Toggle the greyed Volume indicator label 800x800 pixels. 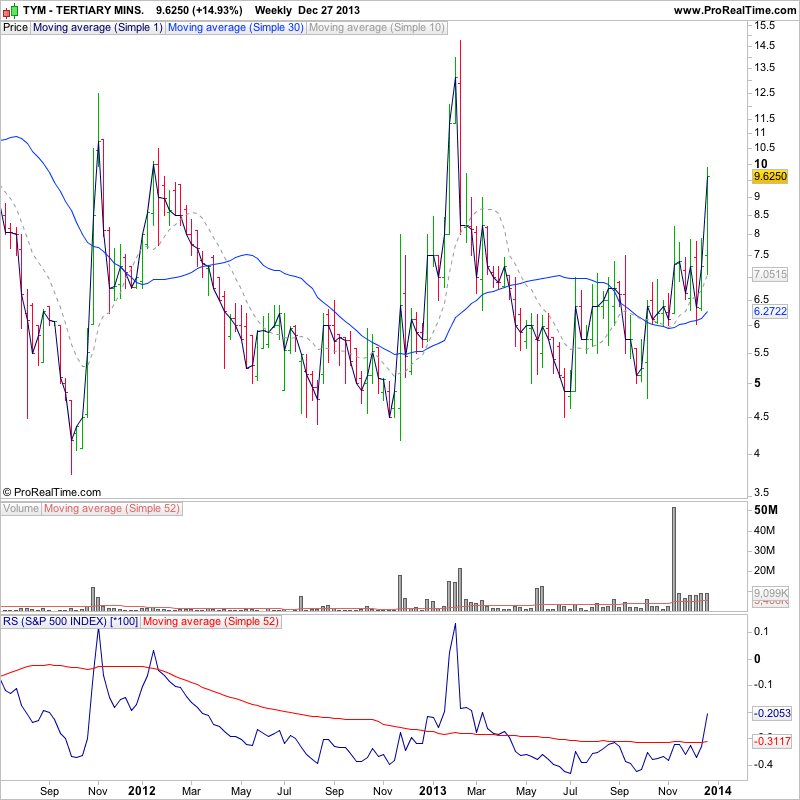point(21,509)
